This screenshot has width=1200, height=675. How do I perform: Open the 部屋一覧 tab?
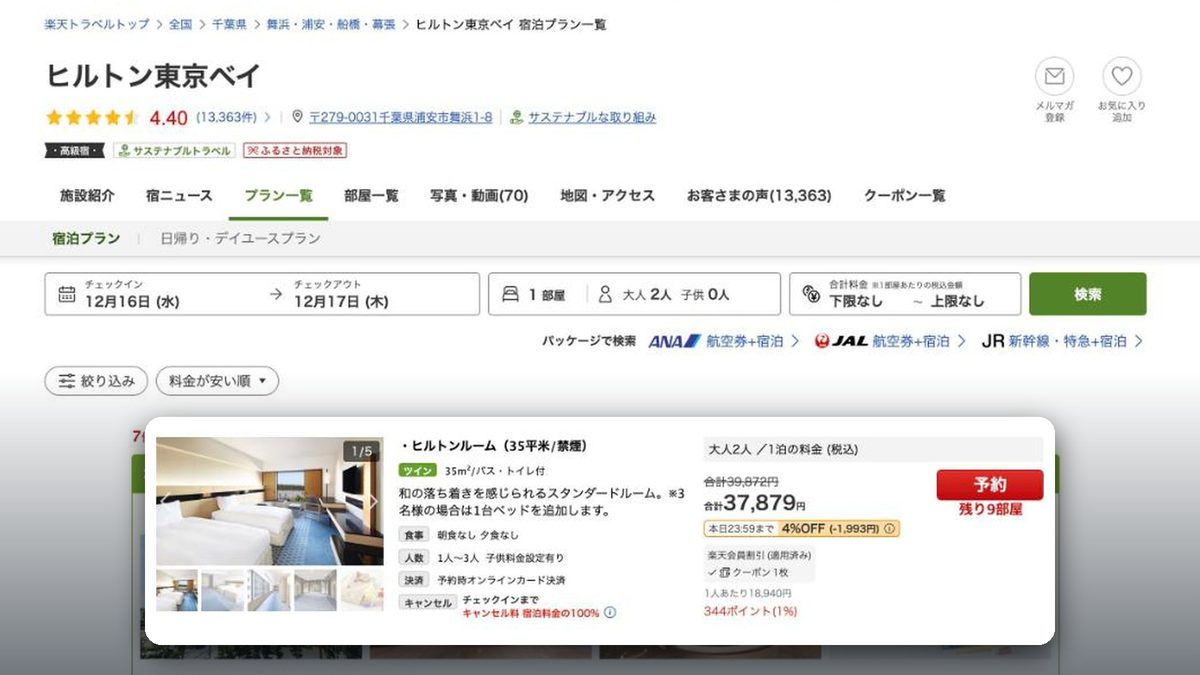(371, 196)
